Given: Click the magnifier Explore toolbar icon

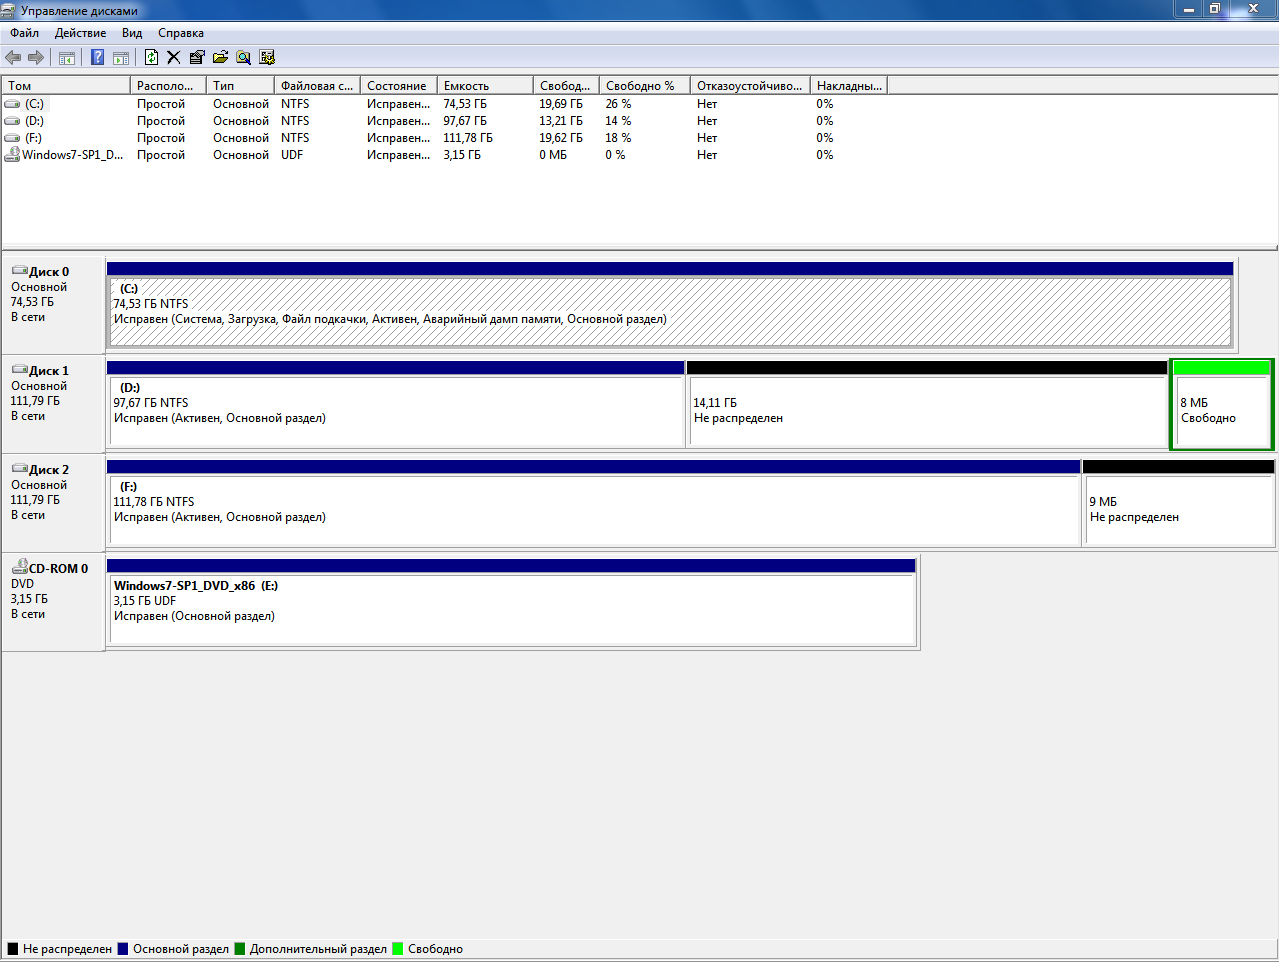Looking at the screenshot, I should (x=243, y=58).
